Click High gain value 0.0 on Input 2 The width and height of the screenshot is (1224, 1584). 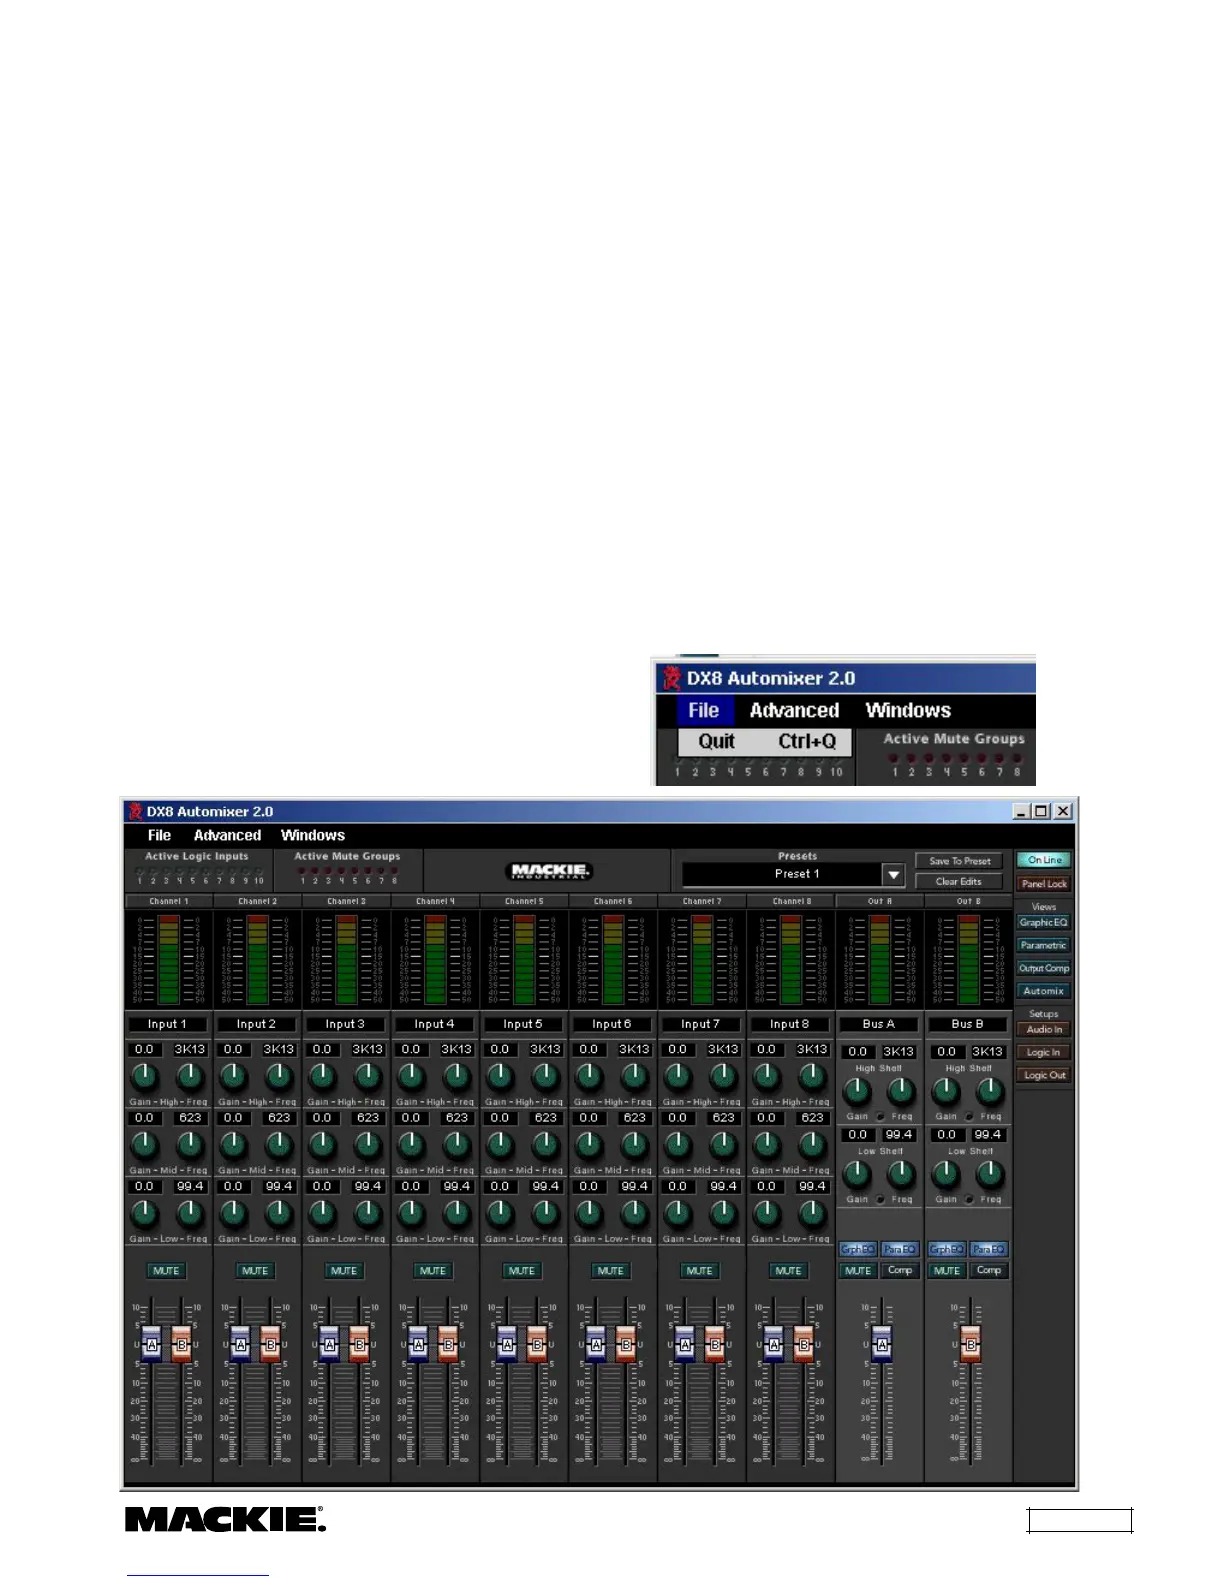click(233, 1049)
